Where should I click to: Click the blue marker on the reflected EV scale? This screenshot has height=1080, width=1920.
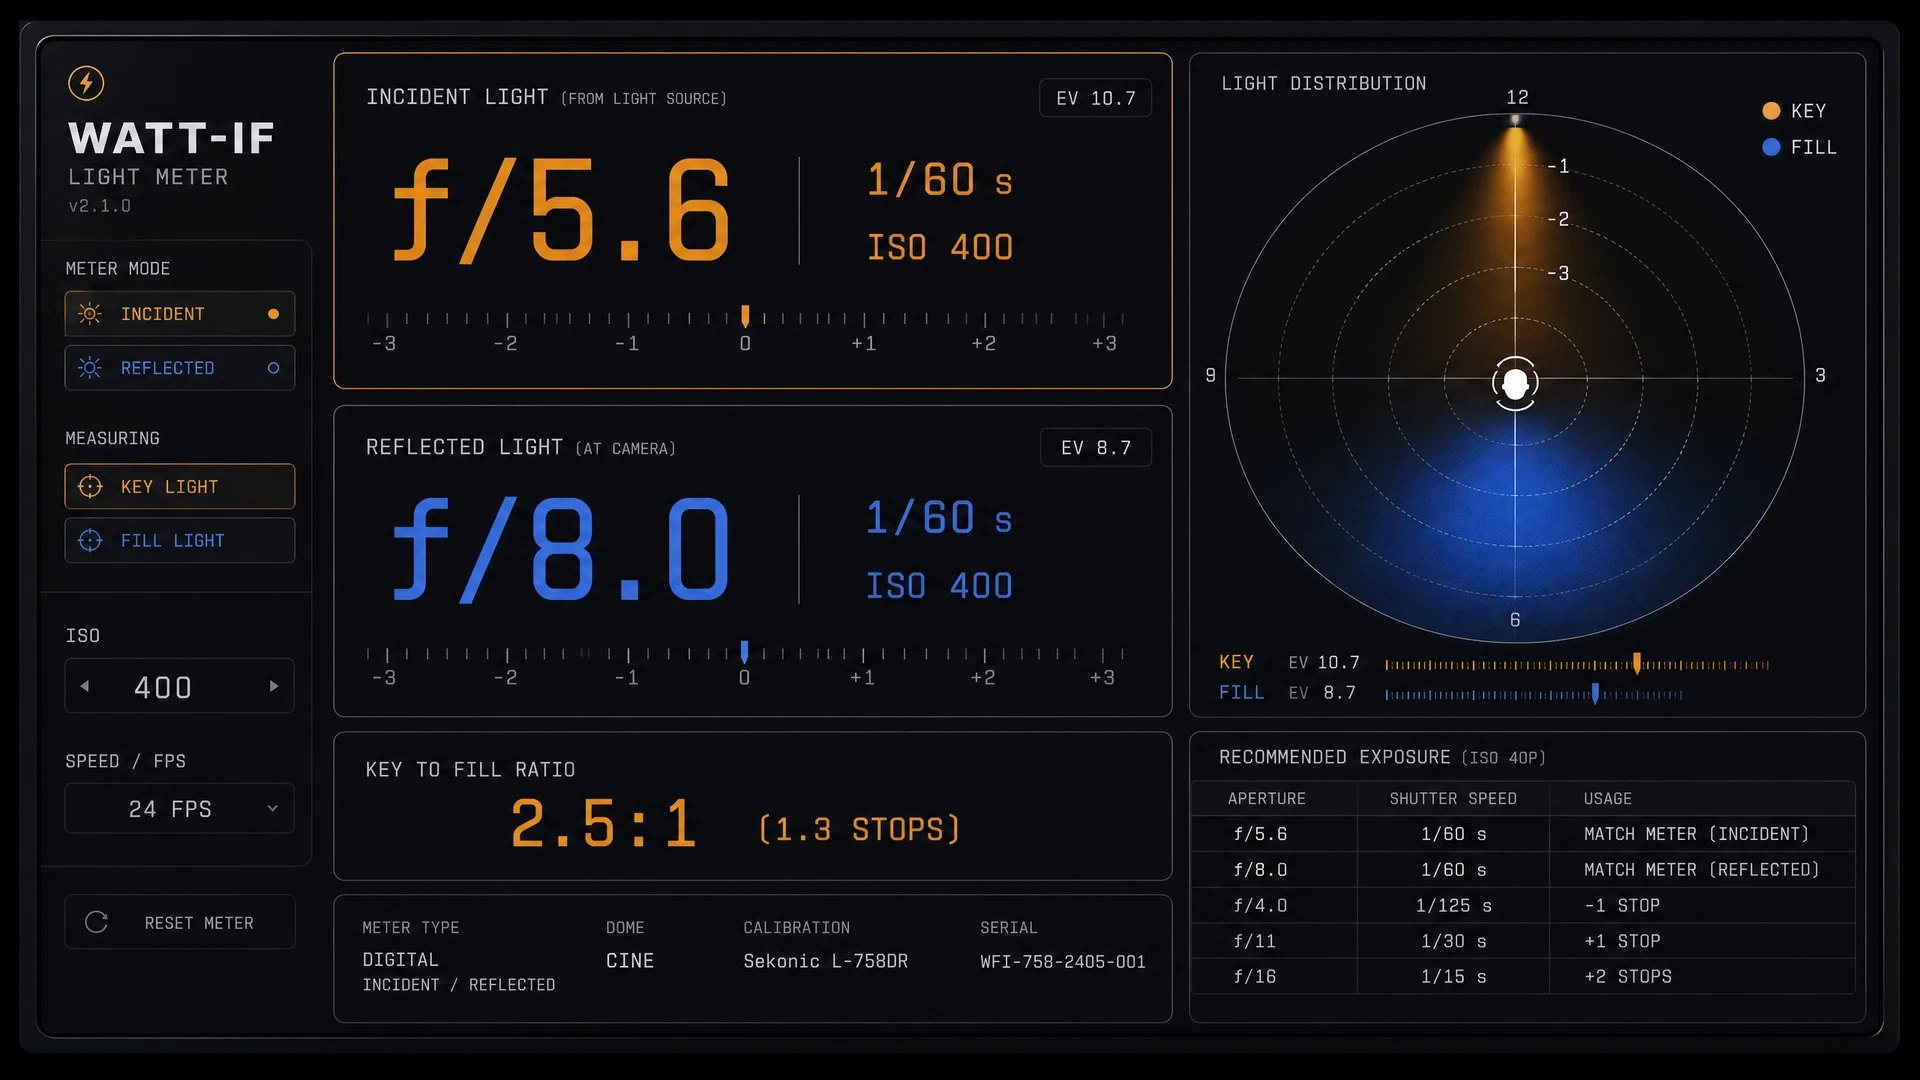[x=744, y=652]
